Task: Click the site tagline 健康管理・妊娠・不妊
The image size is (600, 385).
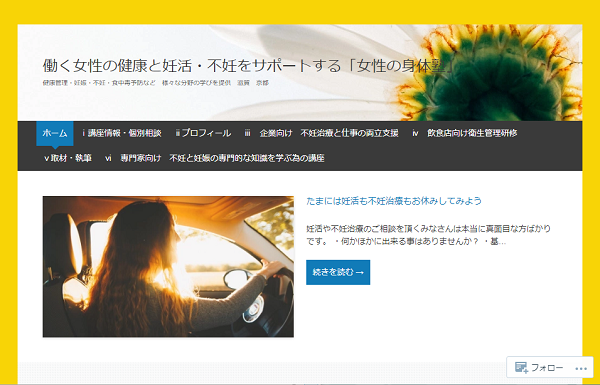Action: [x=156, y=83]
